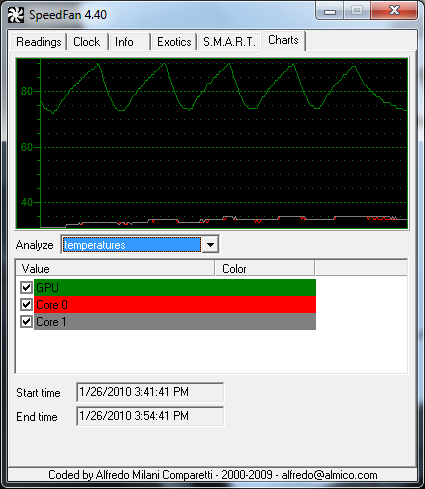Uncheck the GPU checkbox
The image size is (425, 489).
pos(26,287)
